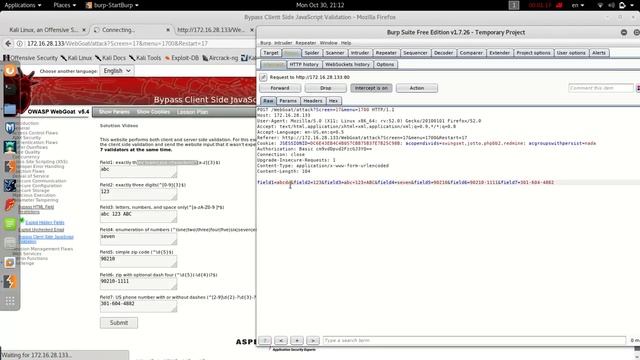The height and width of the screenshot is (360, 640).
Task: Open the language dropdown set to English
Action: point(117,71)
